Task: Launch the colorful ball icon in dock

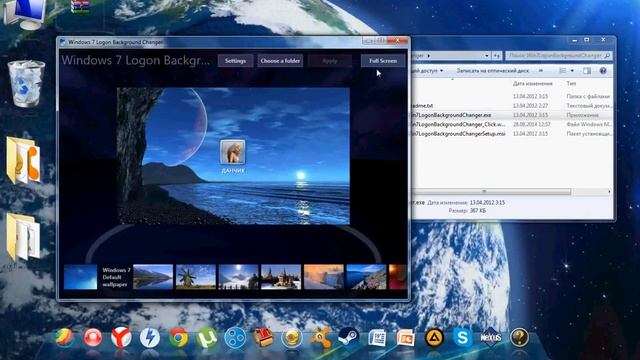Action: click(64, 338)
